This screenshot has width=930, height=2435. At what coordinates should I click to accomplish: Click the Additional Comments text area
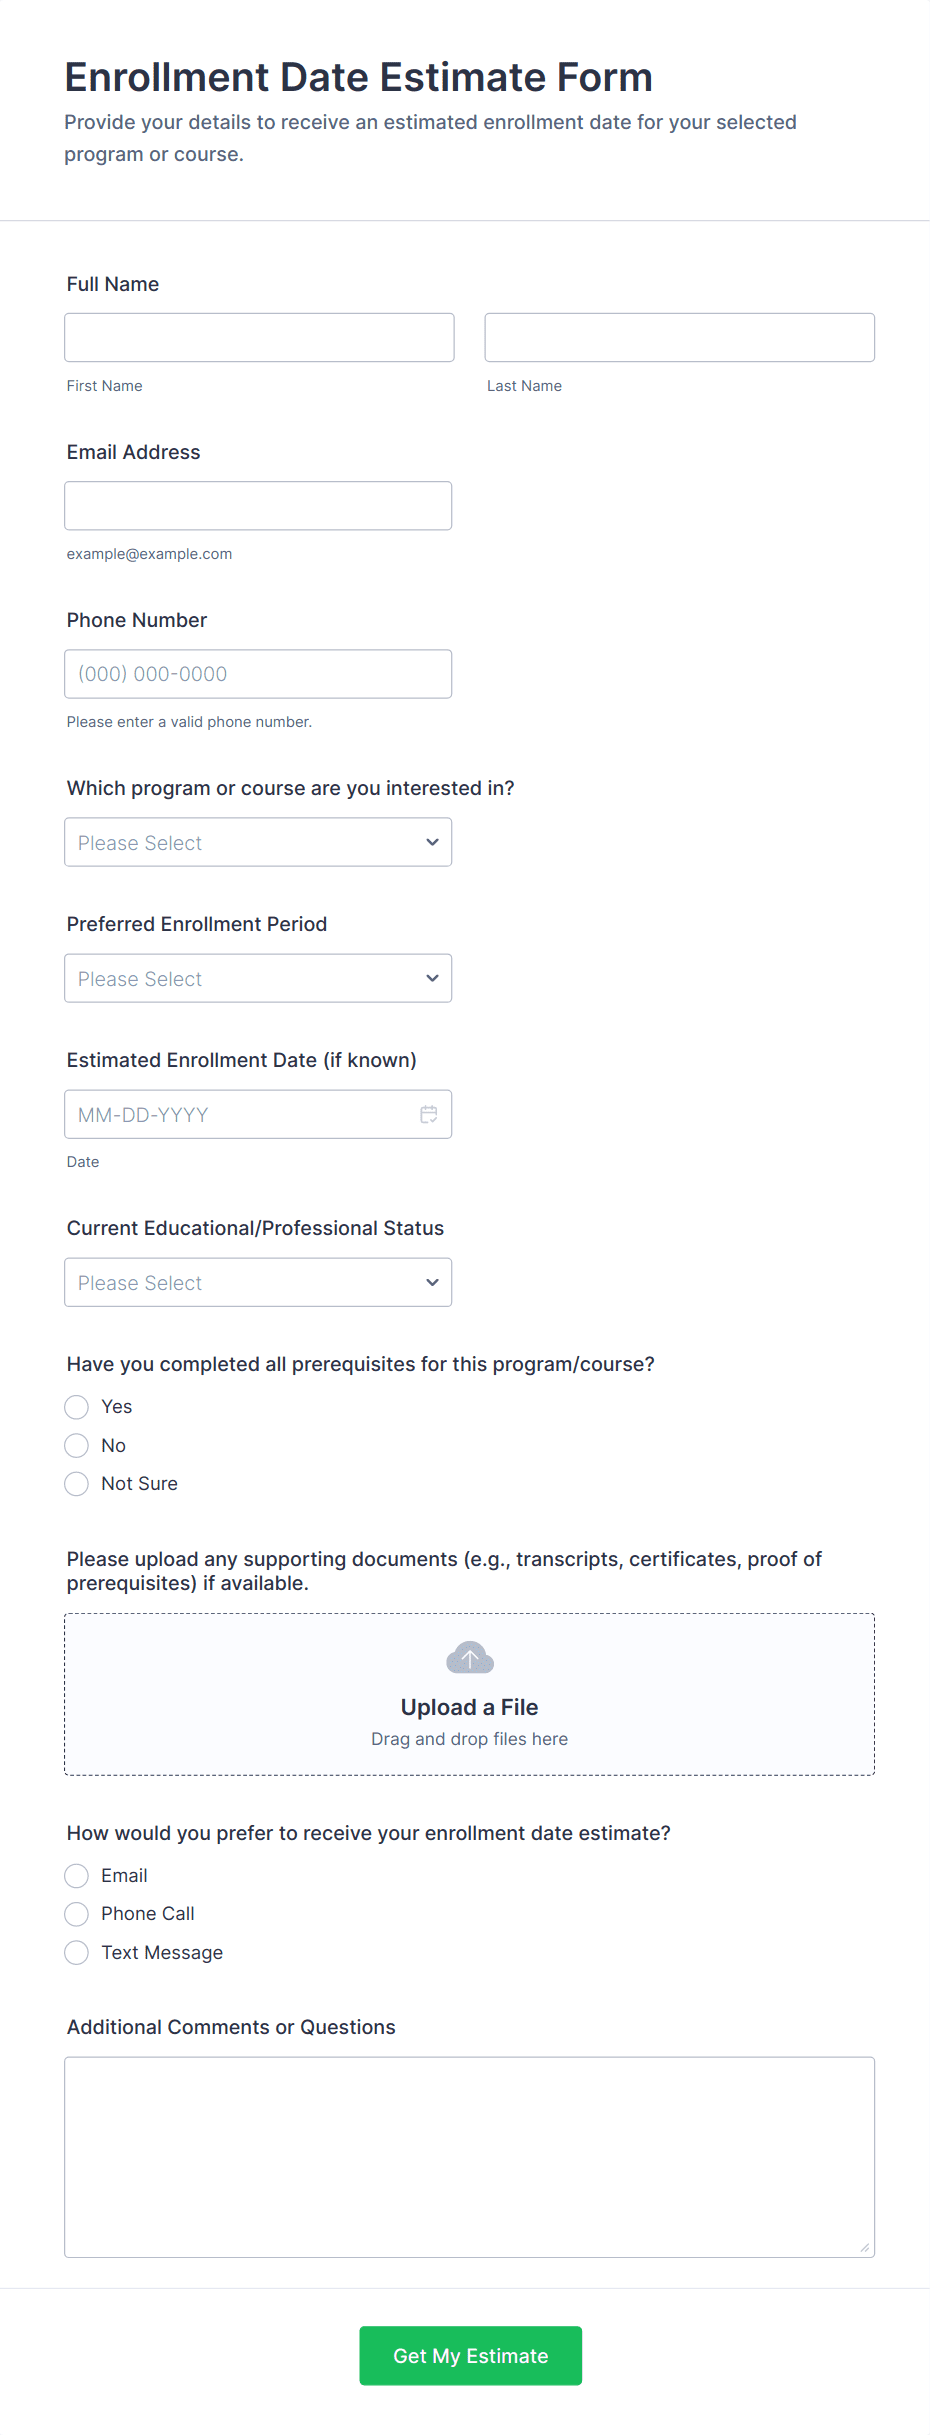(x=469, y=2157)
